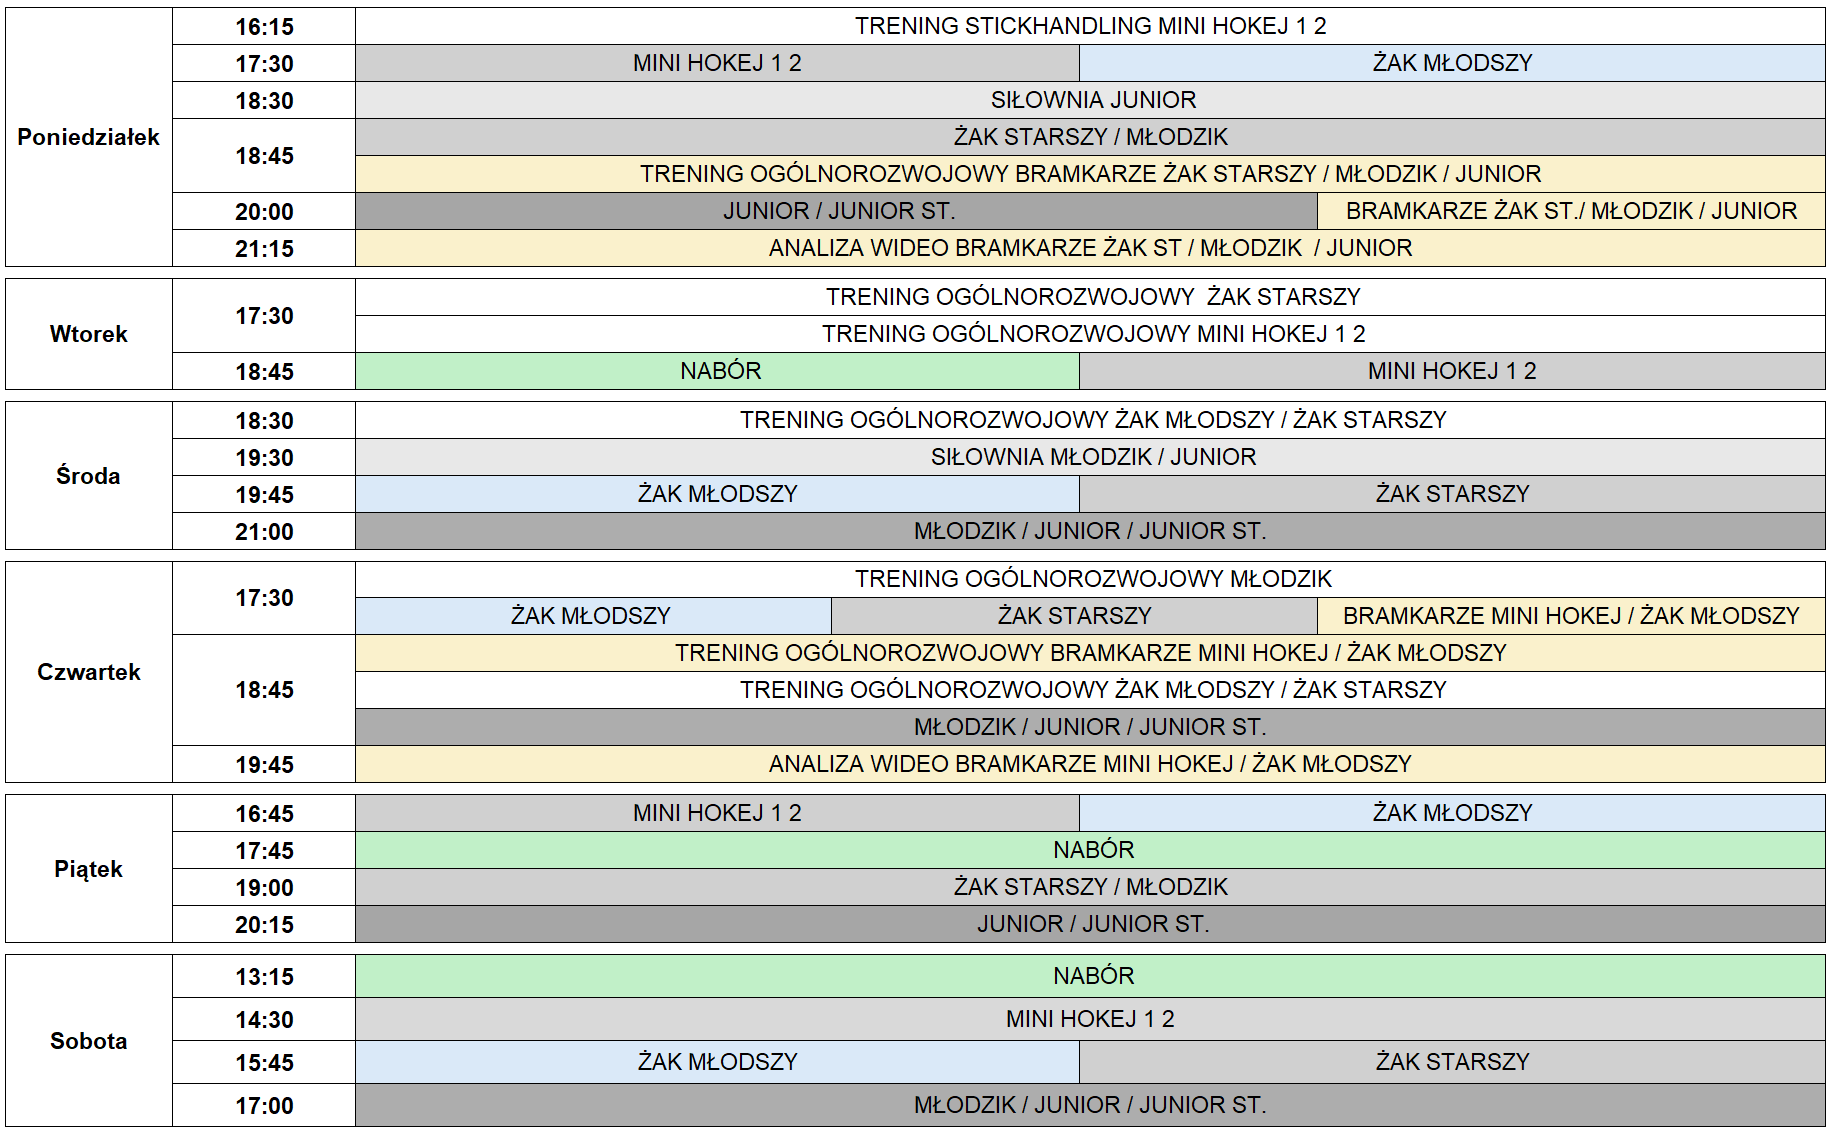The height and width of the screenshot is (1130, 1827).
Task: Select Monday's 21:15 ANALIZA WIDEO BRAMKARZE cell
Action: point(1090,248)
